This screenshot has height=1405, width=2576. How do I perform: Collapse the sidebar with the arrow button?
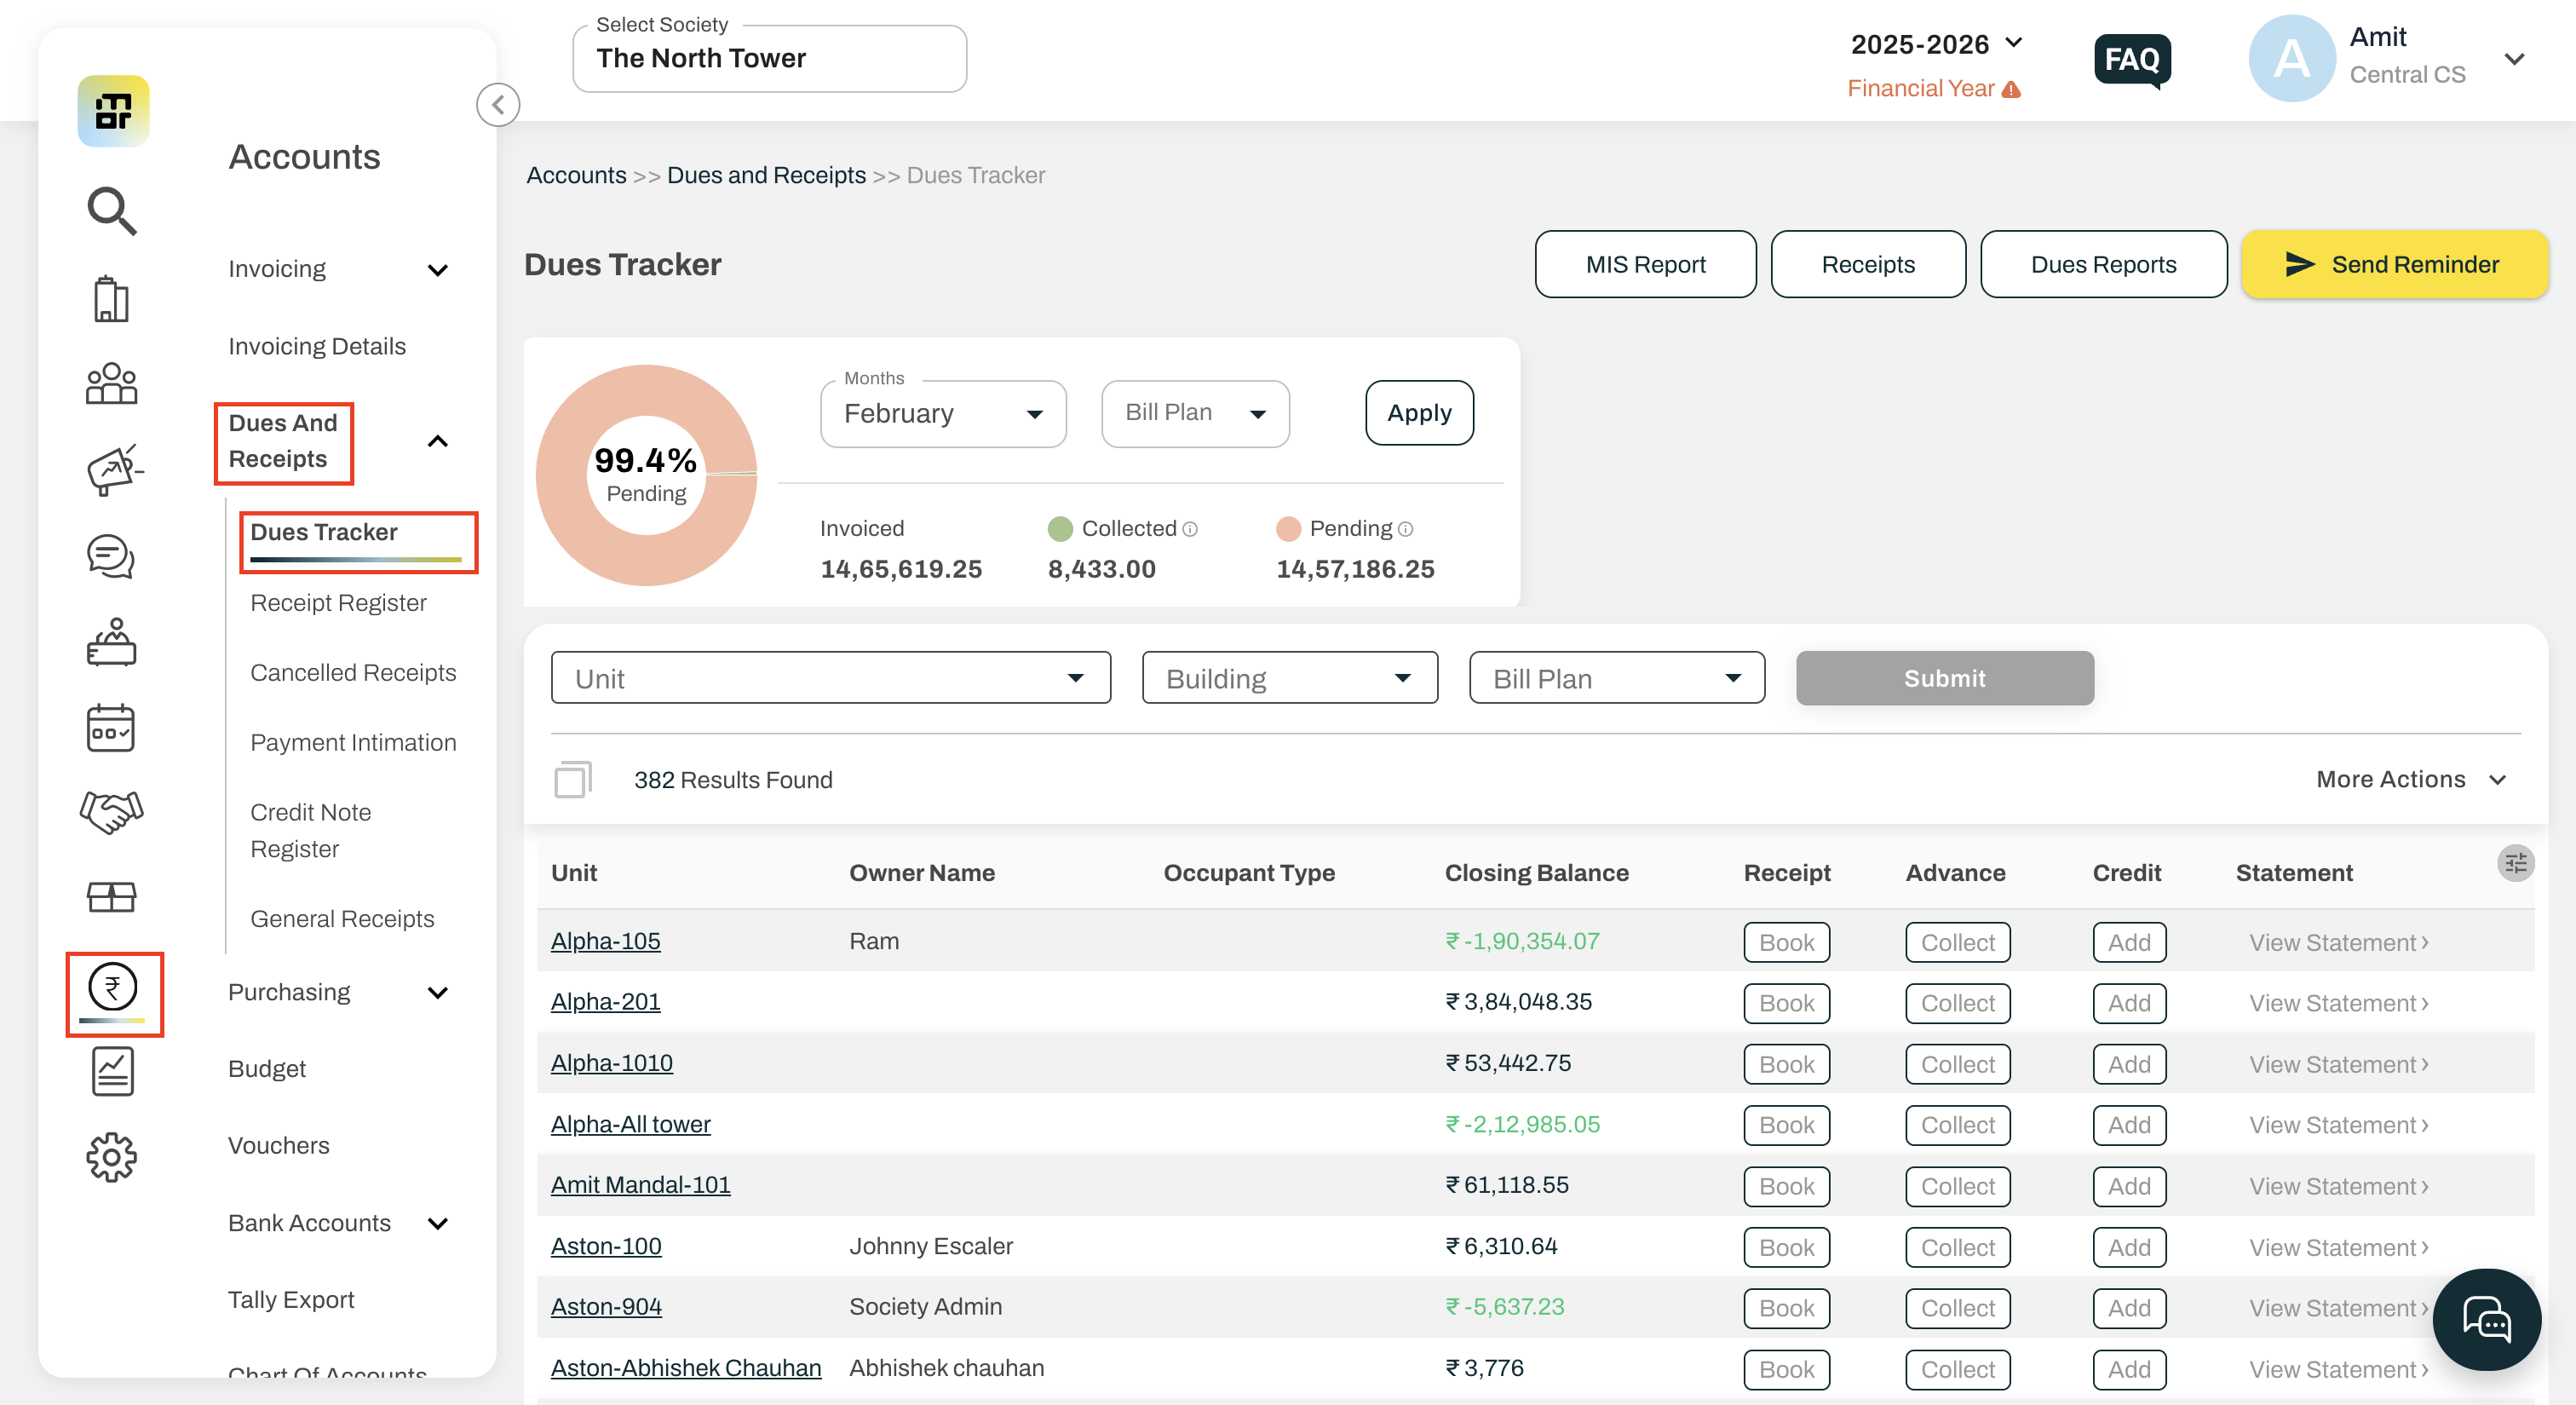click(x=498, y=105)
